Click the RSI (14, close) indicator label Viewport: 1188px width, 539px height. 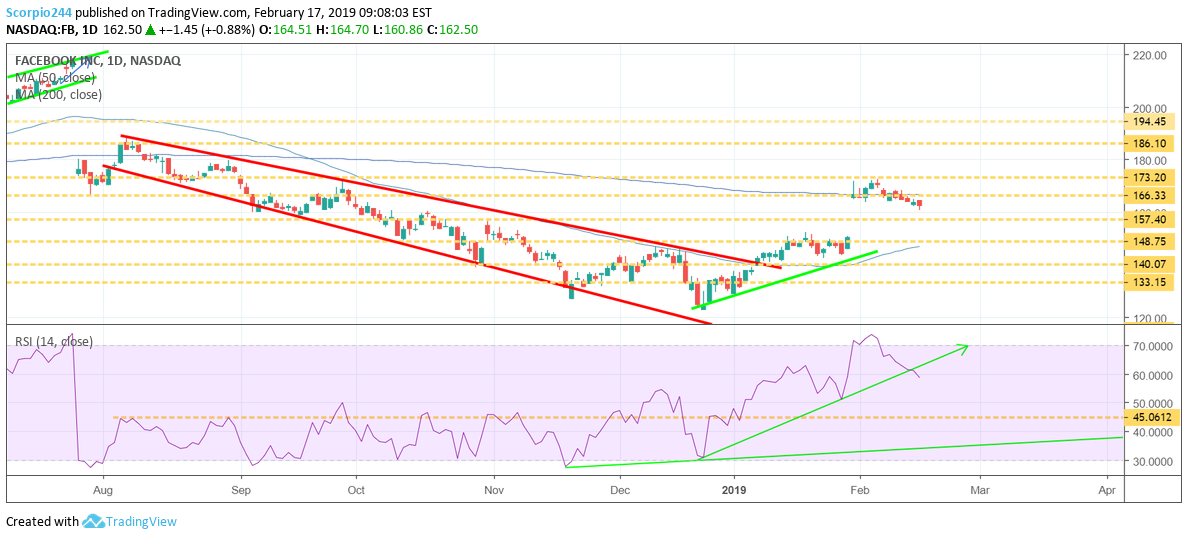pos(54,342)
